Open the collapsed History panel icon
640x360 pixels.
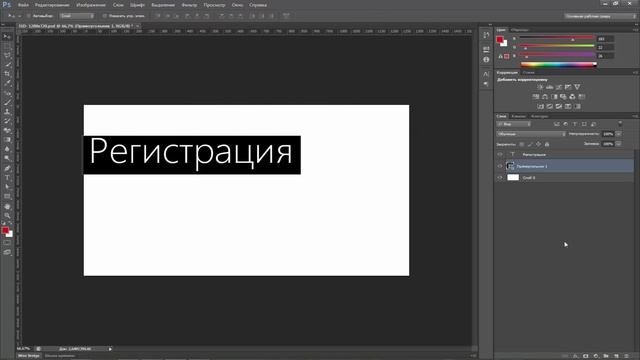pos(486,36)
